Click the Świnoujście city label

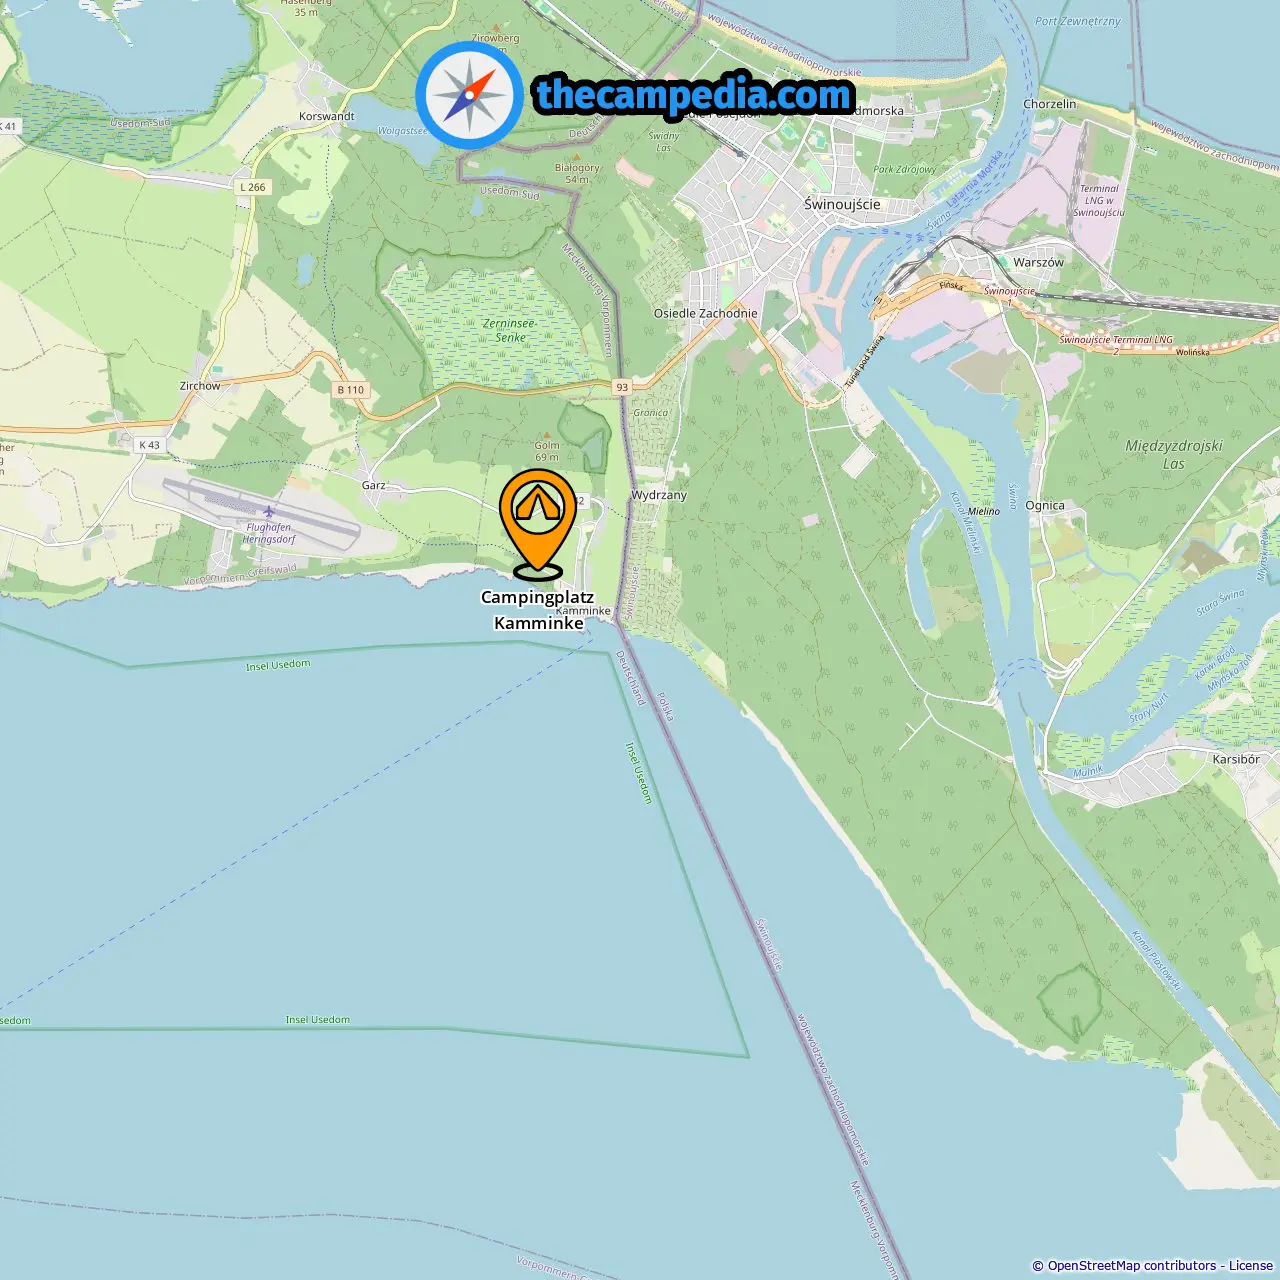(x=842, y=204)
